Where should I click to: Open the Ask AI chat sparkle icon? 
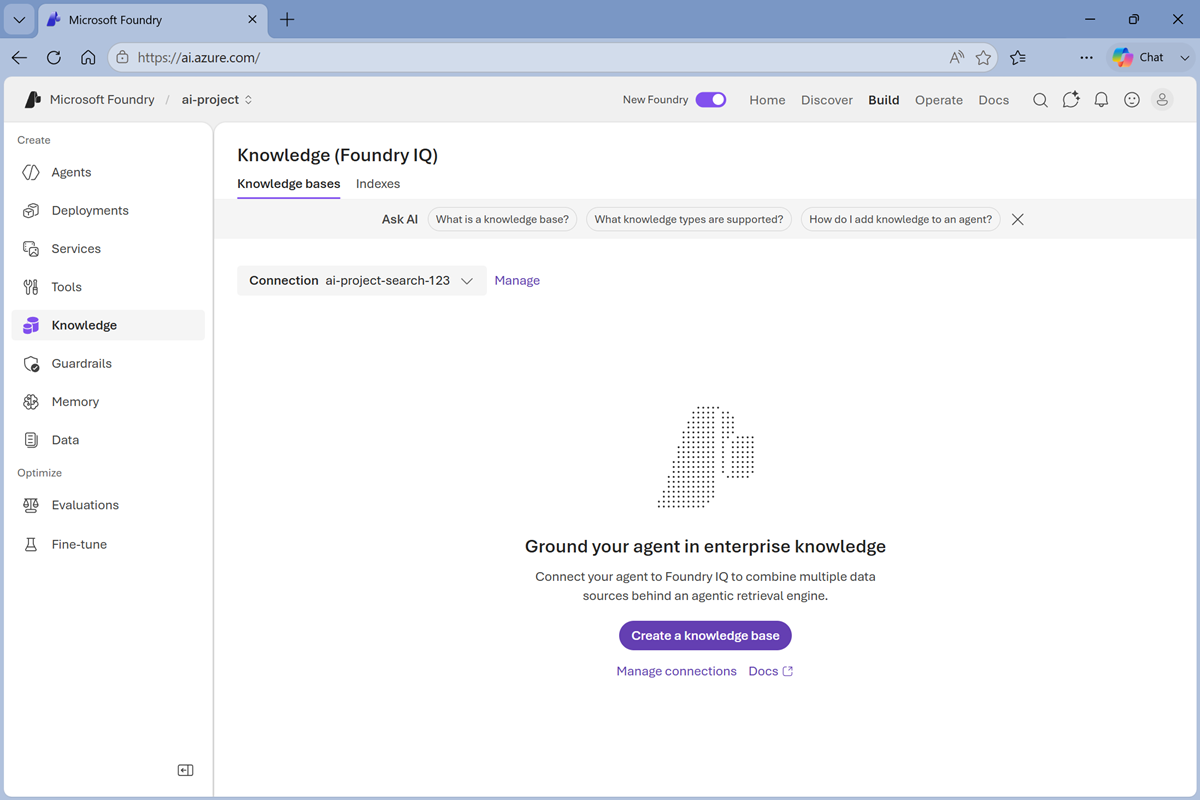pos(1071,100)
